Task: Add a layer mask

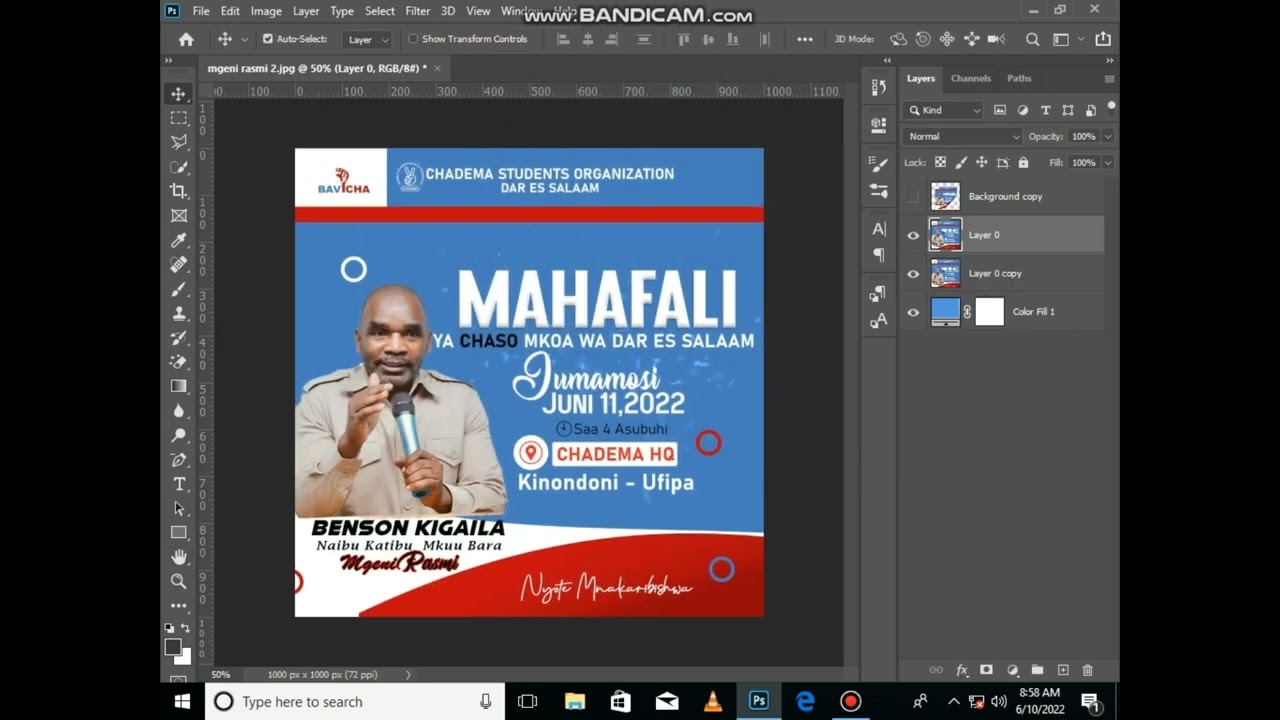Action: 986,670
